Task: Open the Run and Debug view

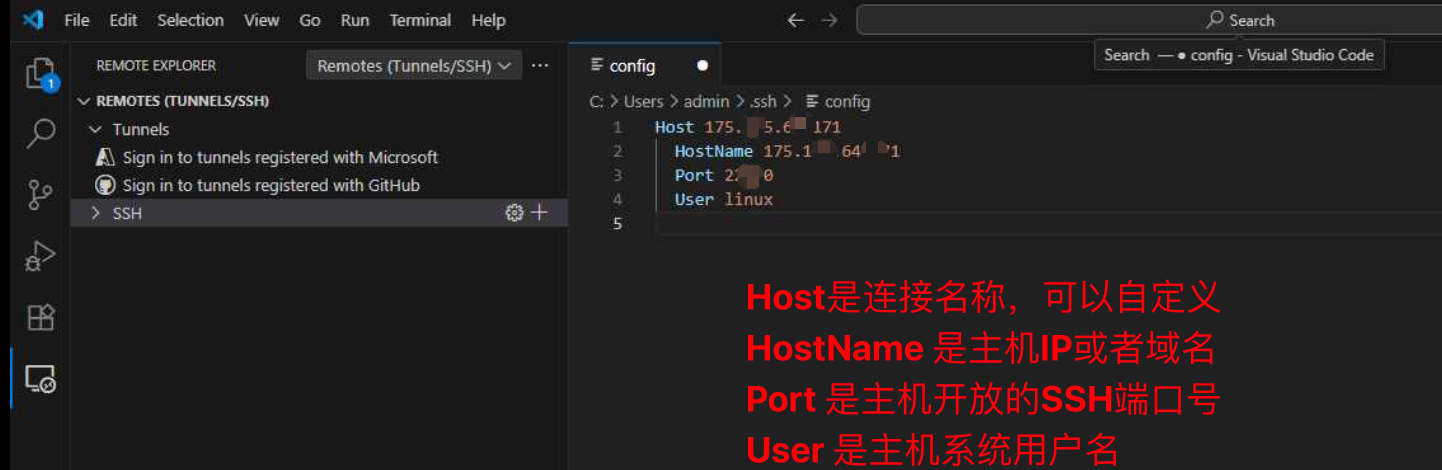Action: (40, 256)
